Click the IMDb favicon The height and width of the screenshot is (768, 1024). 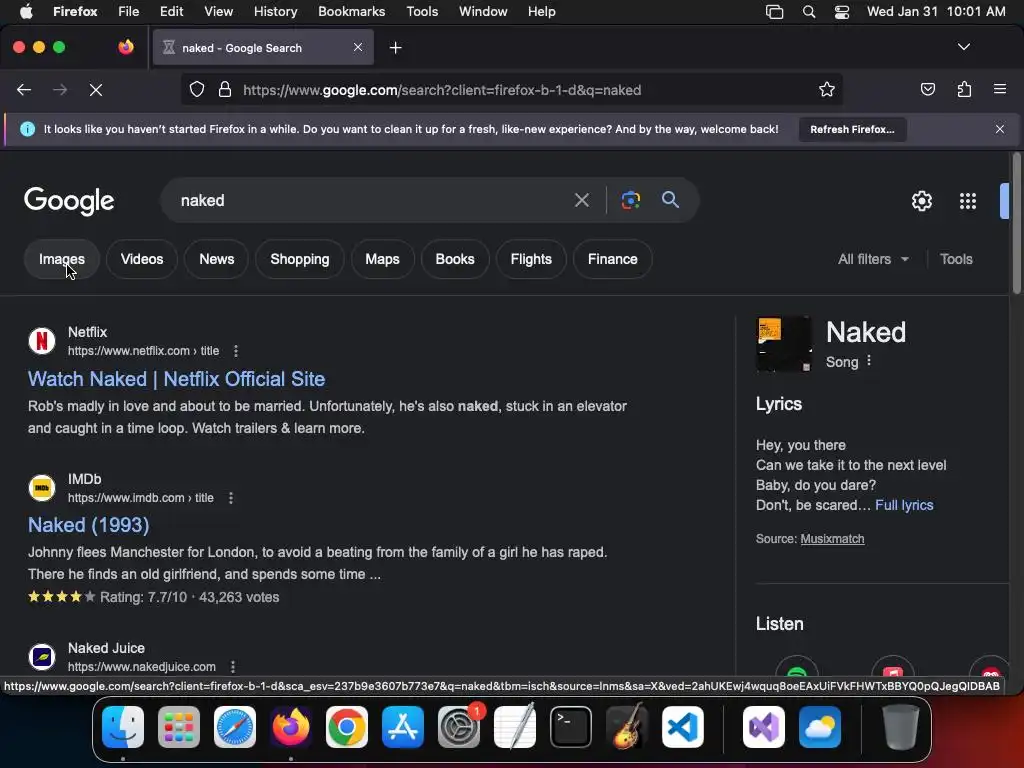(42, 488)
